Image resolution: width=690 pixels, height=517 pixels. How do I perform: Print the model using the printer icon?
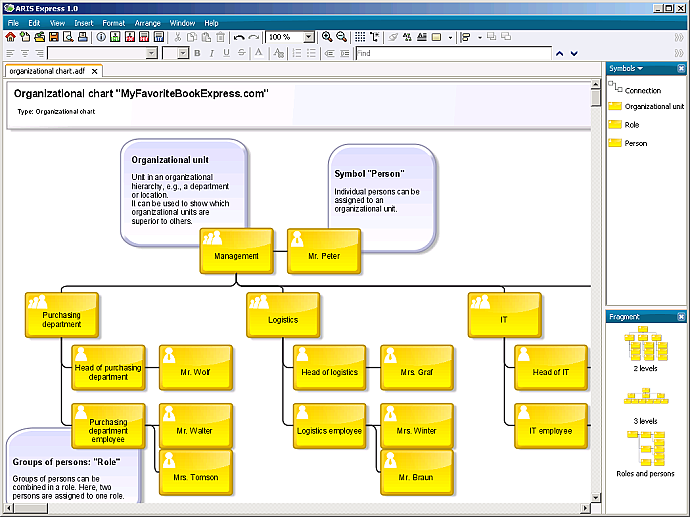coord(82,37)
